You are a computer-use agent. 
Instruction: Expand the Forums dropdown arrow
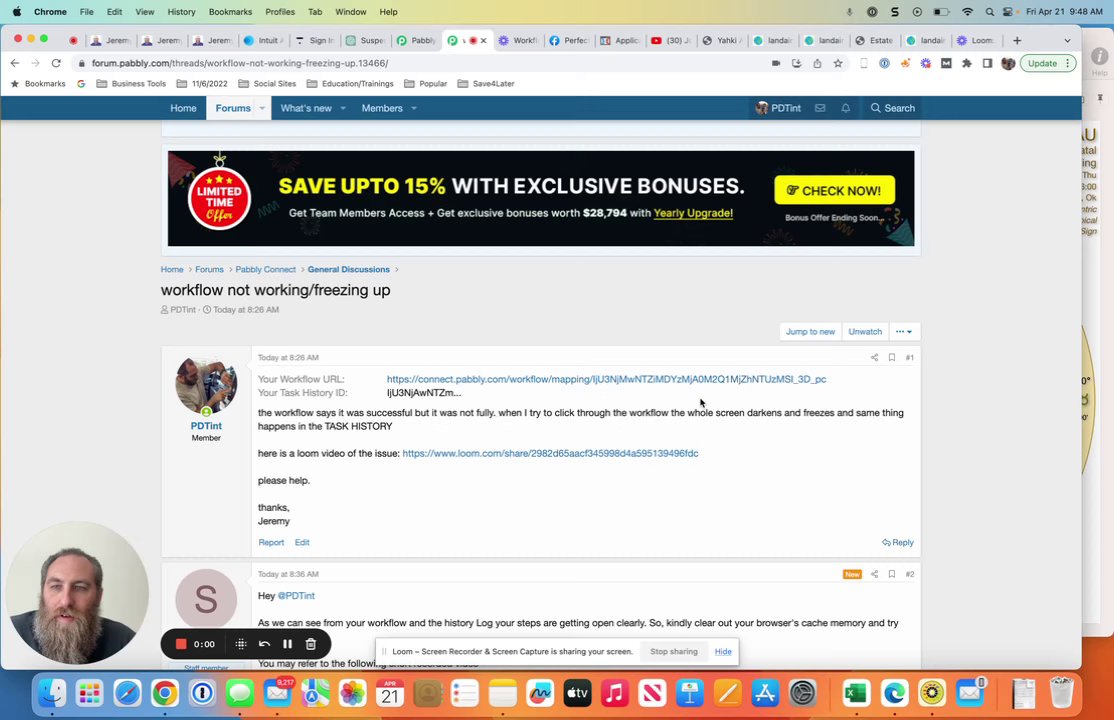(262, 108)
